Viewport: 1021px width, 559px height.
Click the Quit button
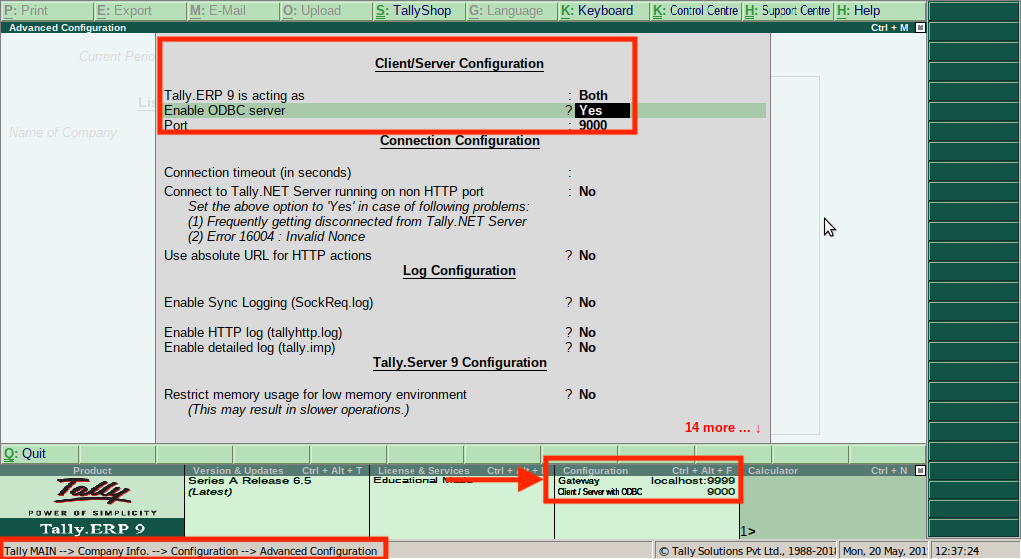click(x=40, y=453)
